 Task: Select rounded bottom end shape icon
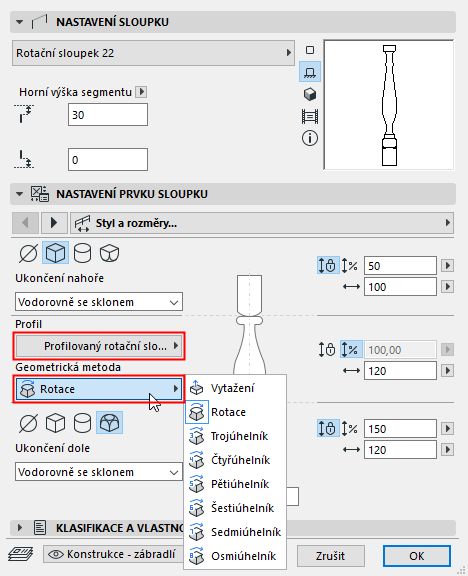[x=109, y=422]
